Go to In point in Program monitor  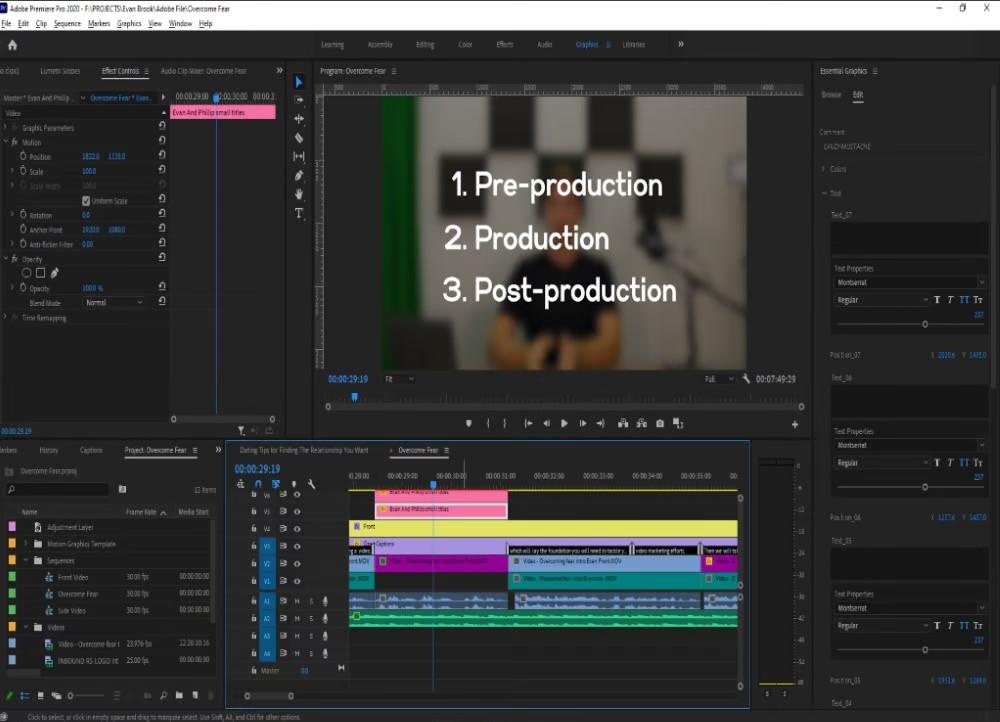[528, 424]
